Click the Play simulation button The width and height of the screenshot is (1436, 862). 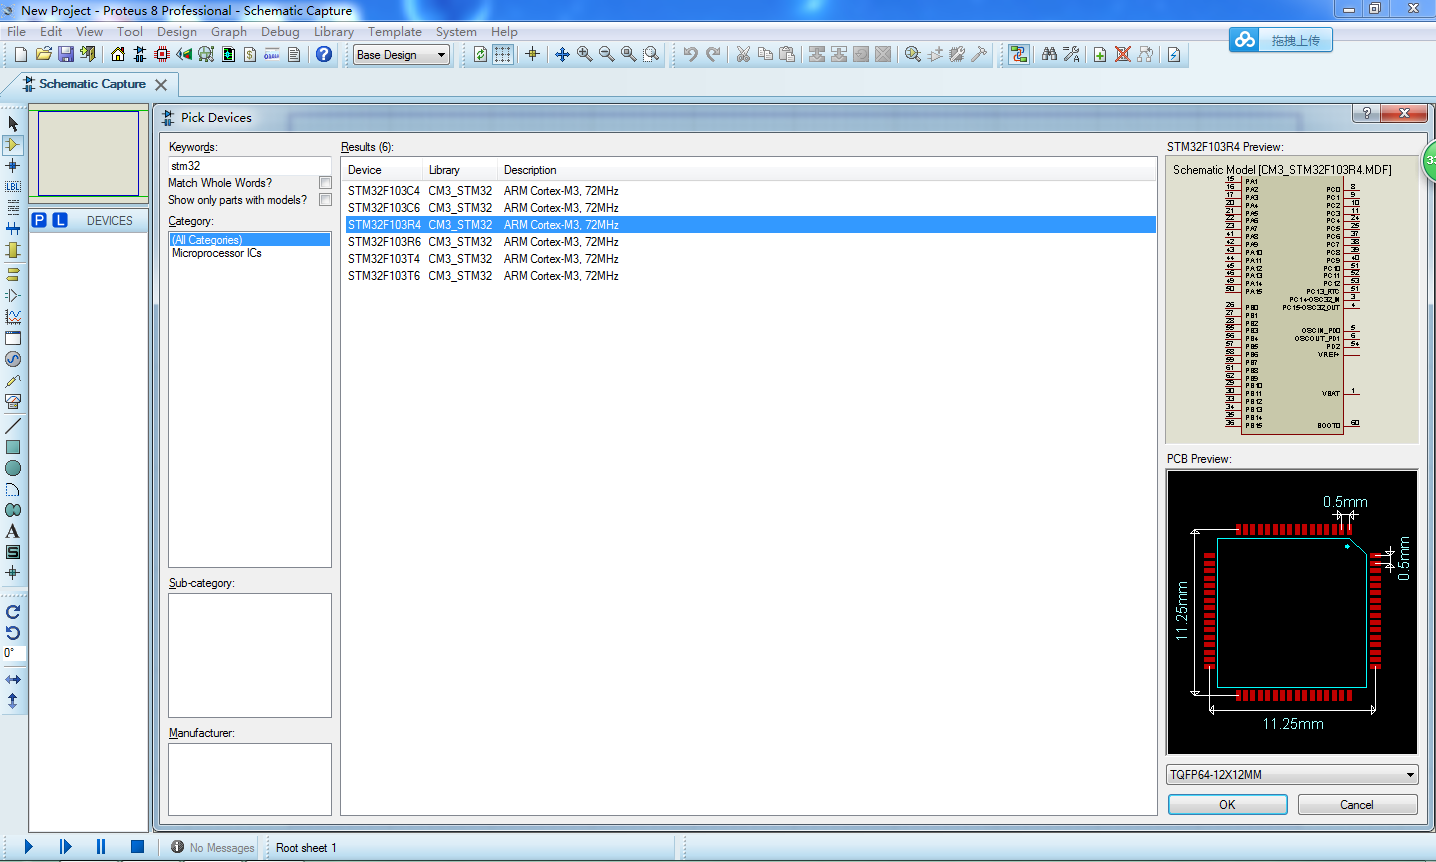click(28, 847)
